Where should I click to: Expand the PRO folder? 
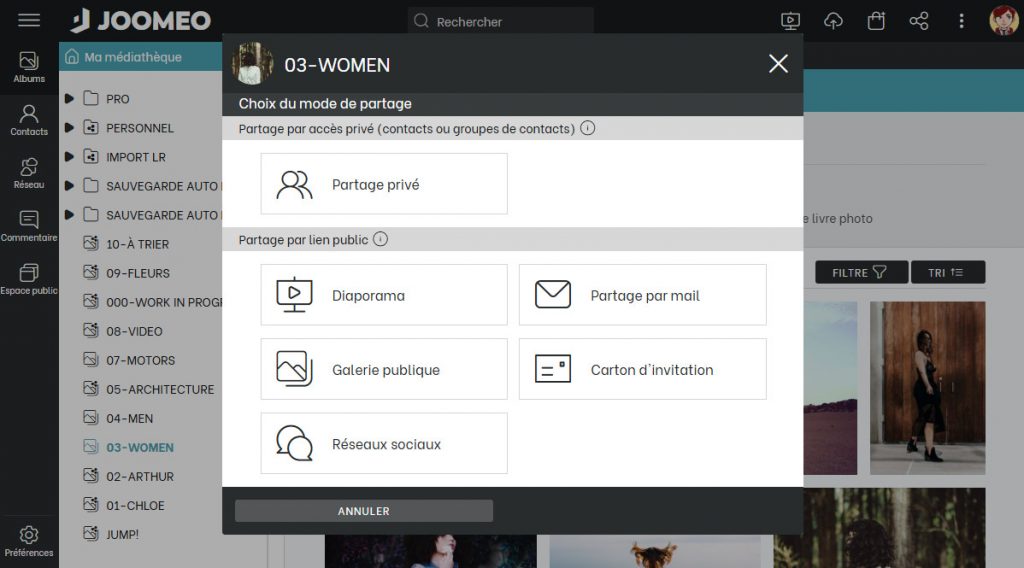point(70,99)
